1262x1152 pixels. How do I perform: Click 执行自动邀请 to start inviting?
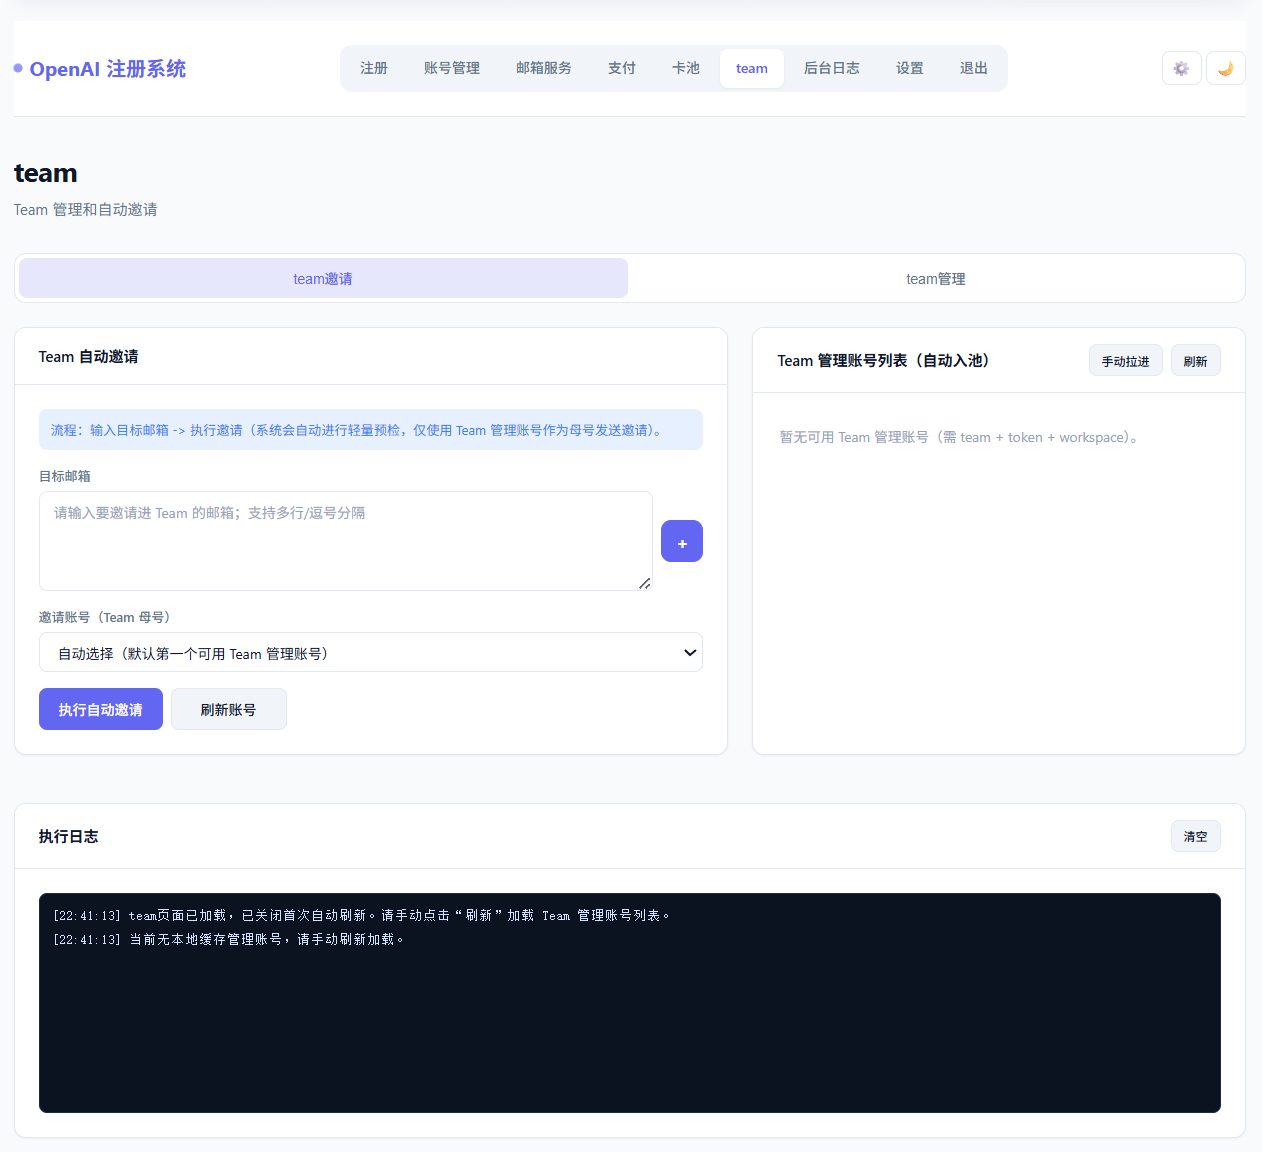100,709
